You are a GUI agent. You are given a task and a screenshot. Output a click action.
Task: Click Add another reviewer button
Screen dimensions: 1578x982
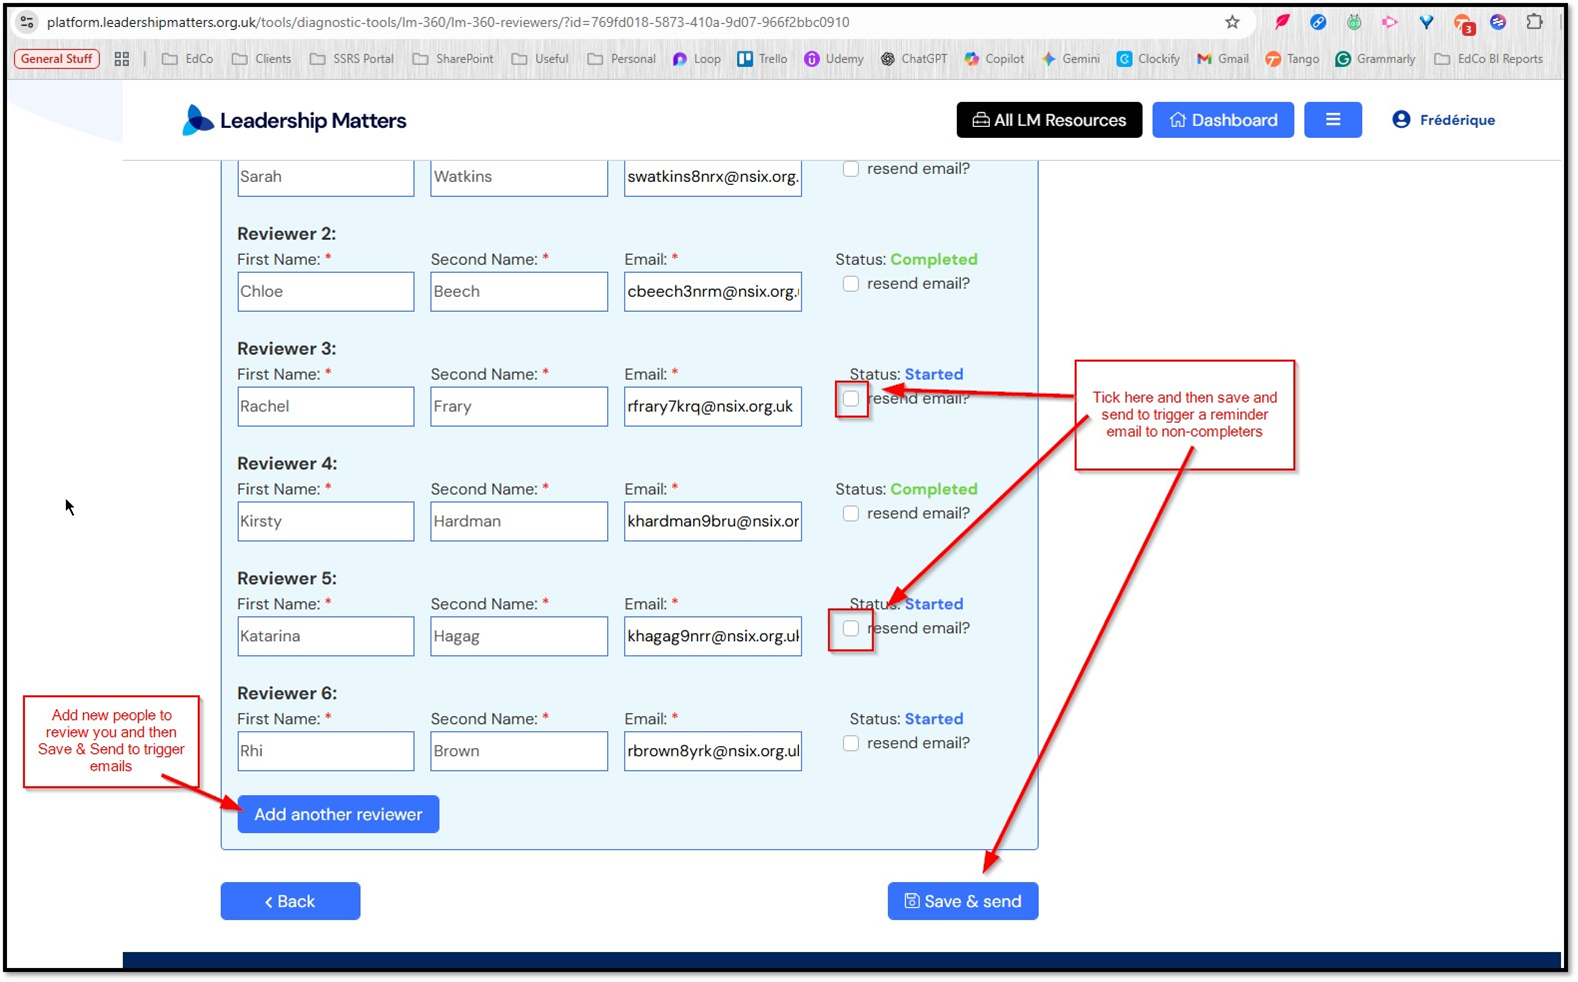point(338,814)
